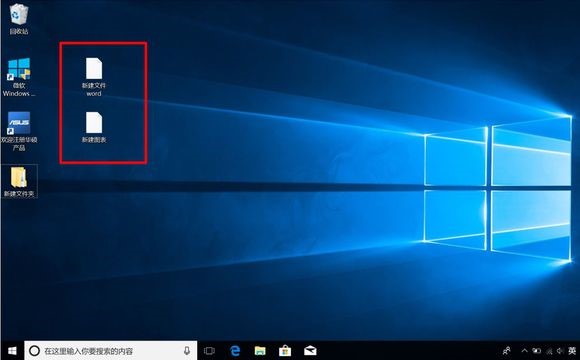Screen dimensions: 580x360
Task: Click the Cortana circle icon
Action: point(34,350)
